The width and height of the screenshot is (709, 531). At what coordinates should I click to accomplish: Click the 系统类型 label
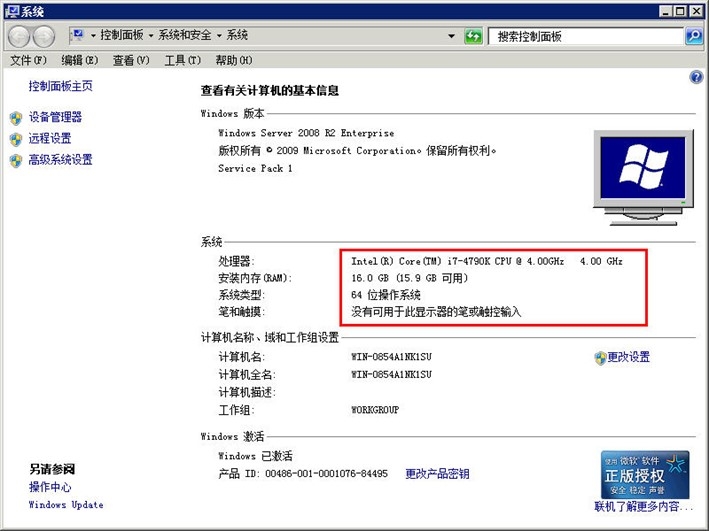pyautogui.click(x=241, y=295)
